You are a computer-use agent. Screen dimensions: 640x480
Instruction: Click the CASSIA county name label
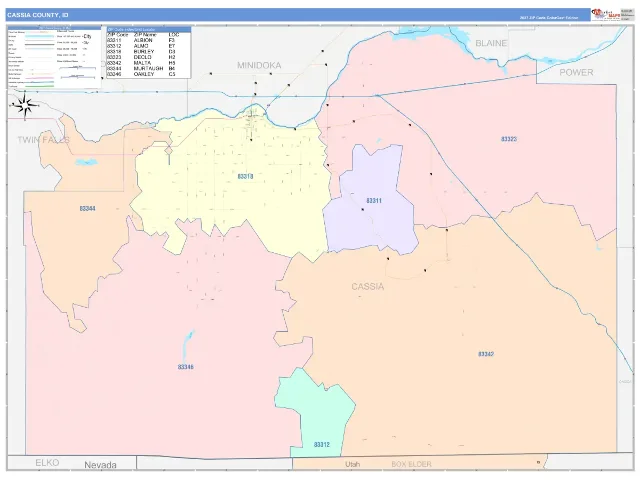[368, 287]
